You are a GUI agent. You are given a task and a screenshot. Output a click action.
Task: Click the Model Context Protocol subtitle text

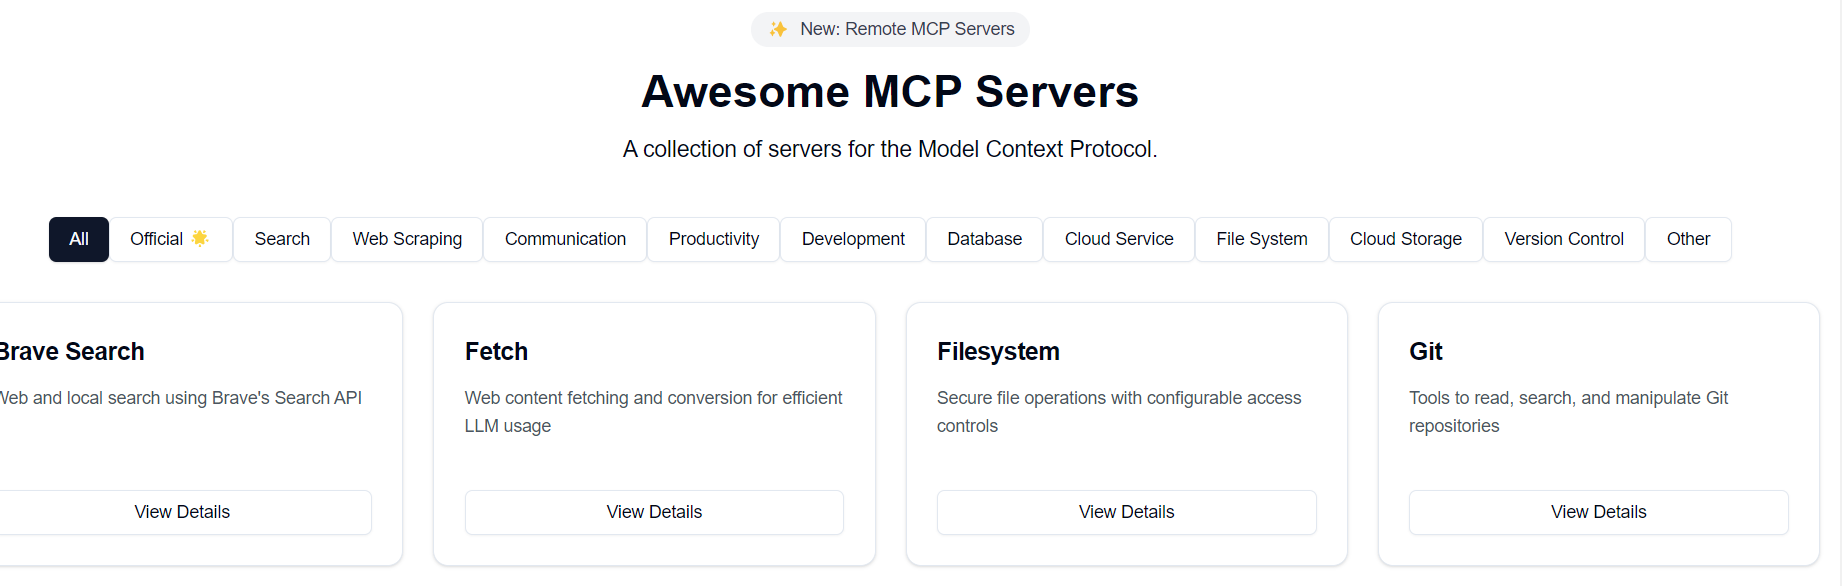coord(890,149)
